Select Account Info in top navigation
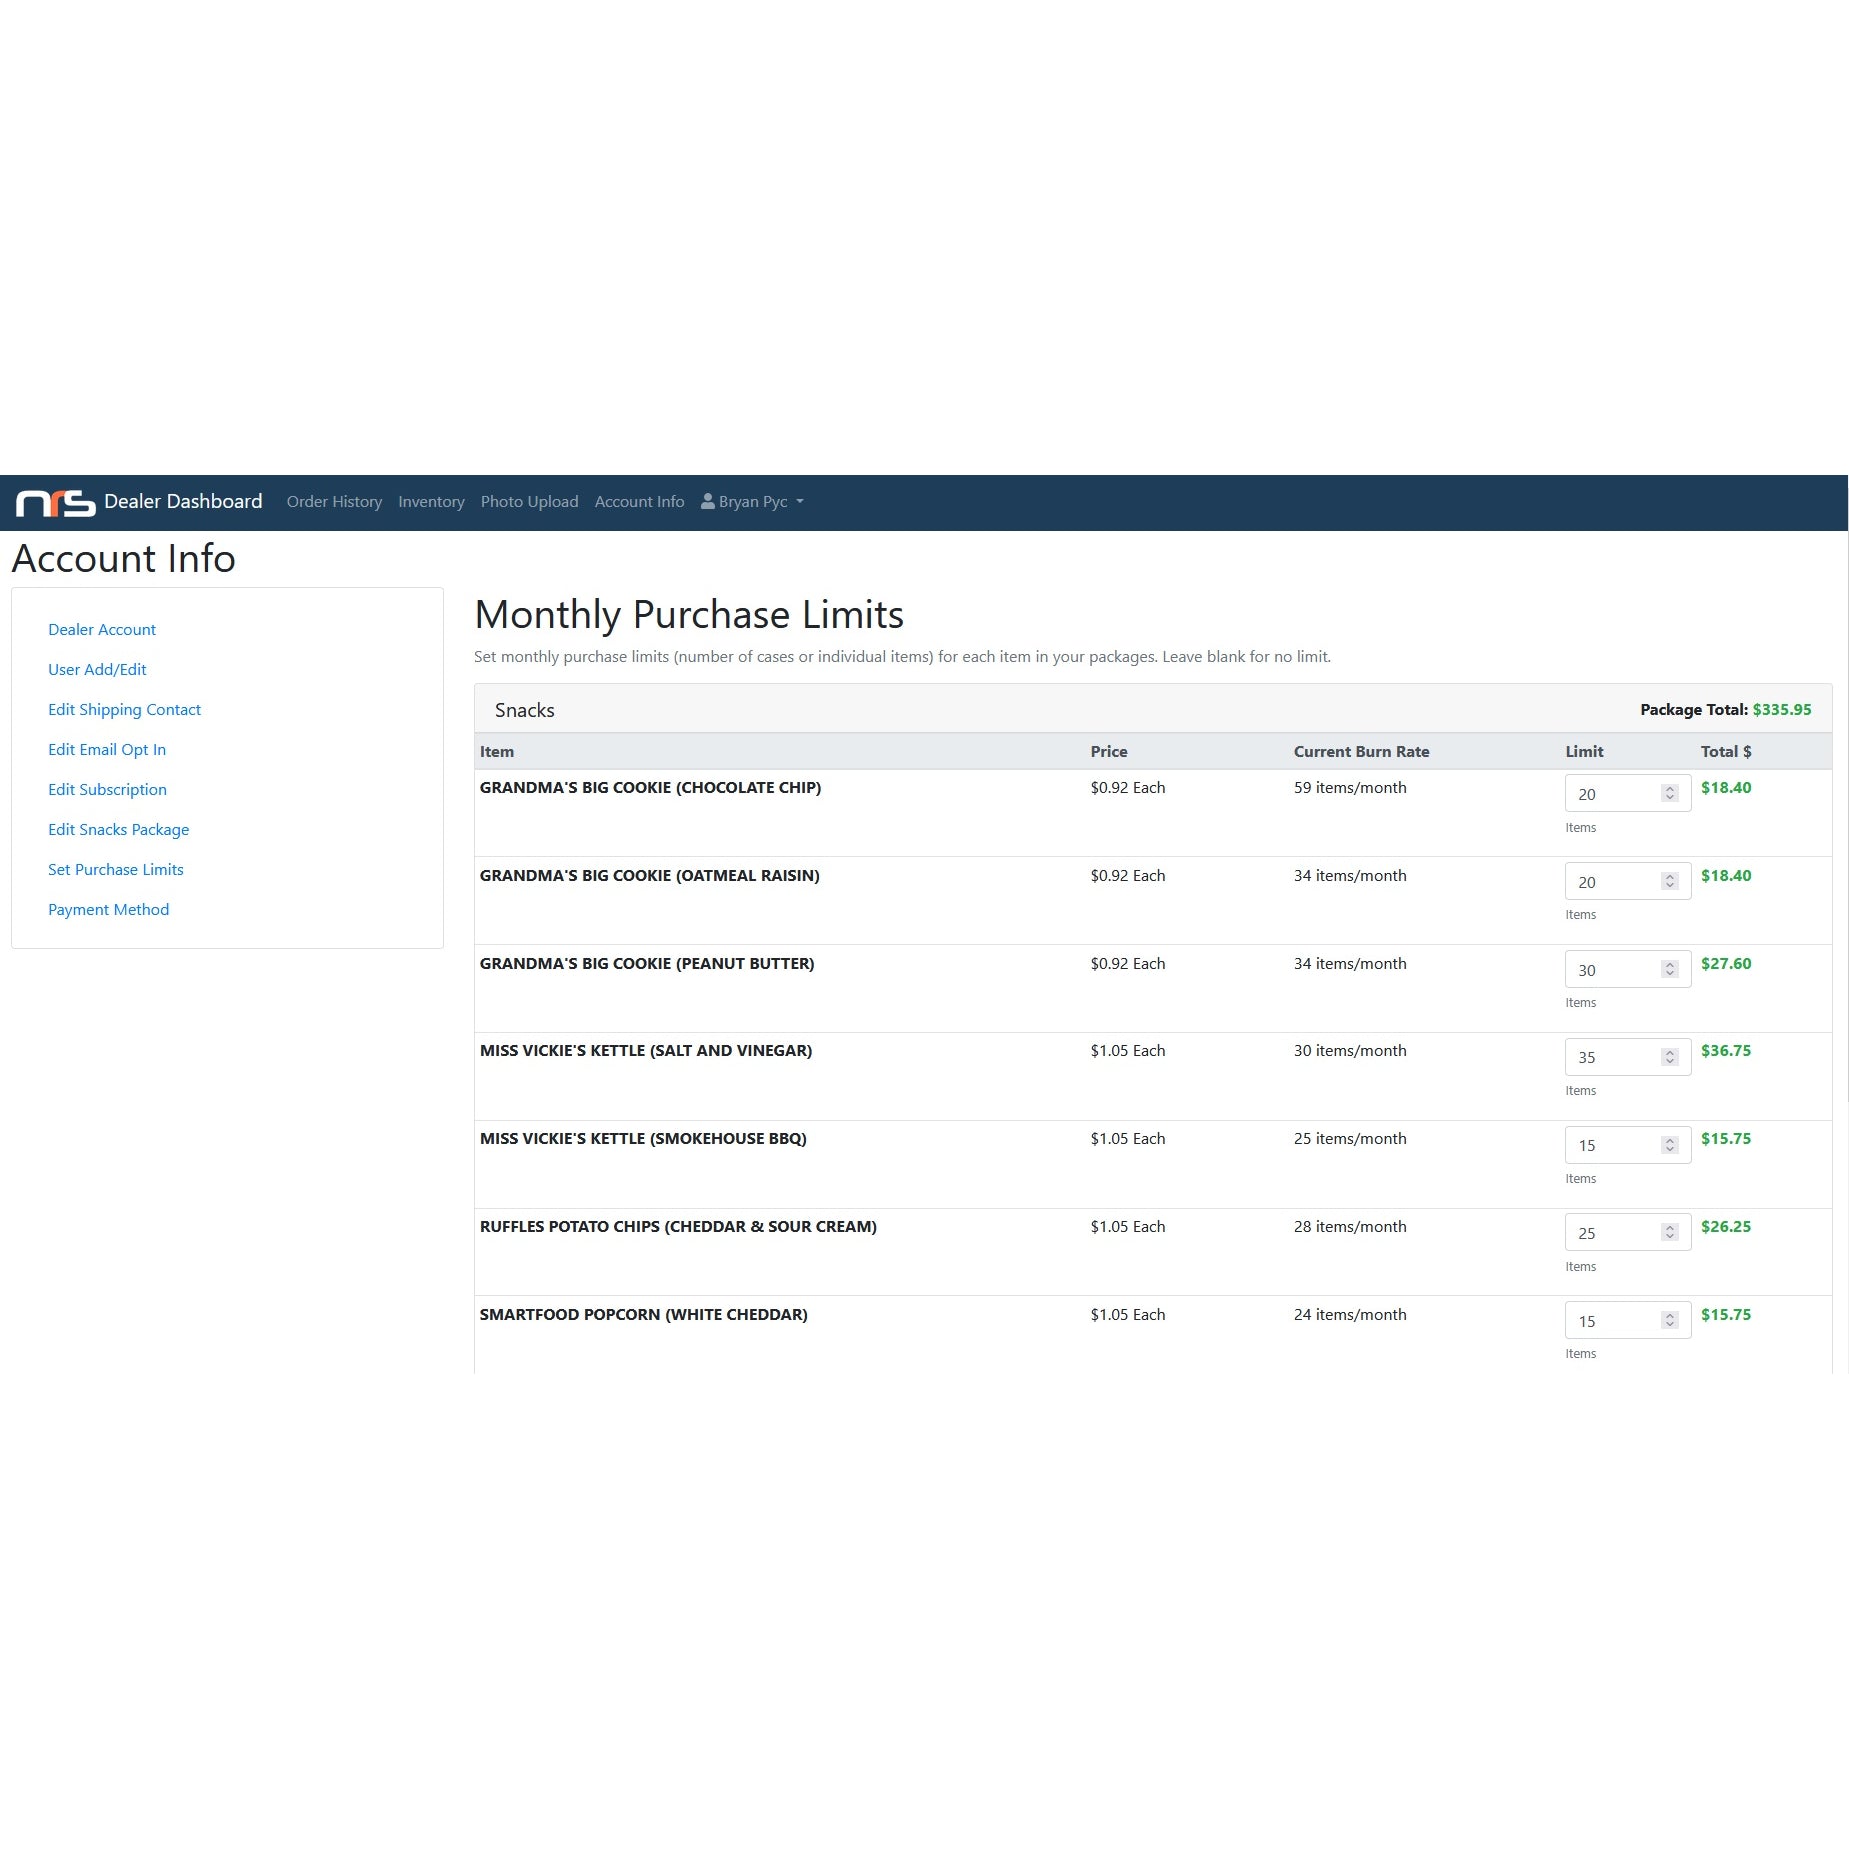This screenshot has width=1849, height=1849. pos(639,502)
